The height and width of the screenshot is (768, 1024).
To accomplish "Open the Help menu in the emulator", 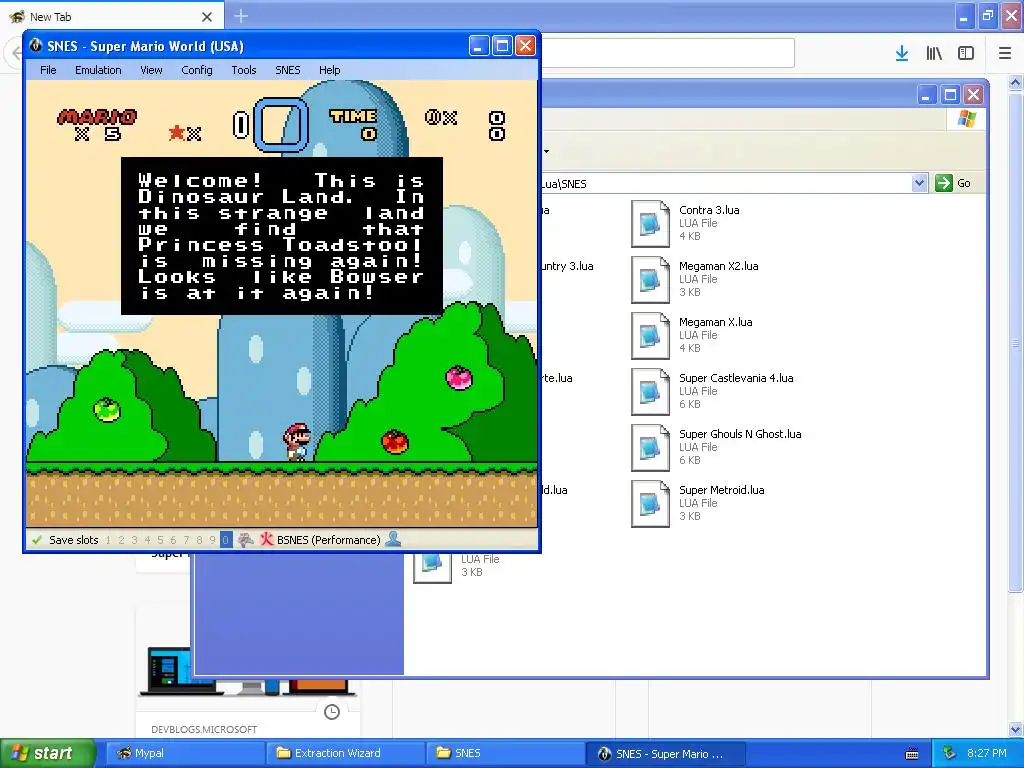I will pyautogui.click(x=329, y=70).
